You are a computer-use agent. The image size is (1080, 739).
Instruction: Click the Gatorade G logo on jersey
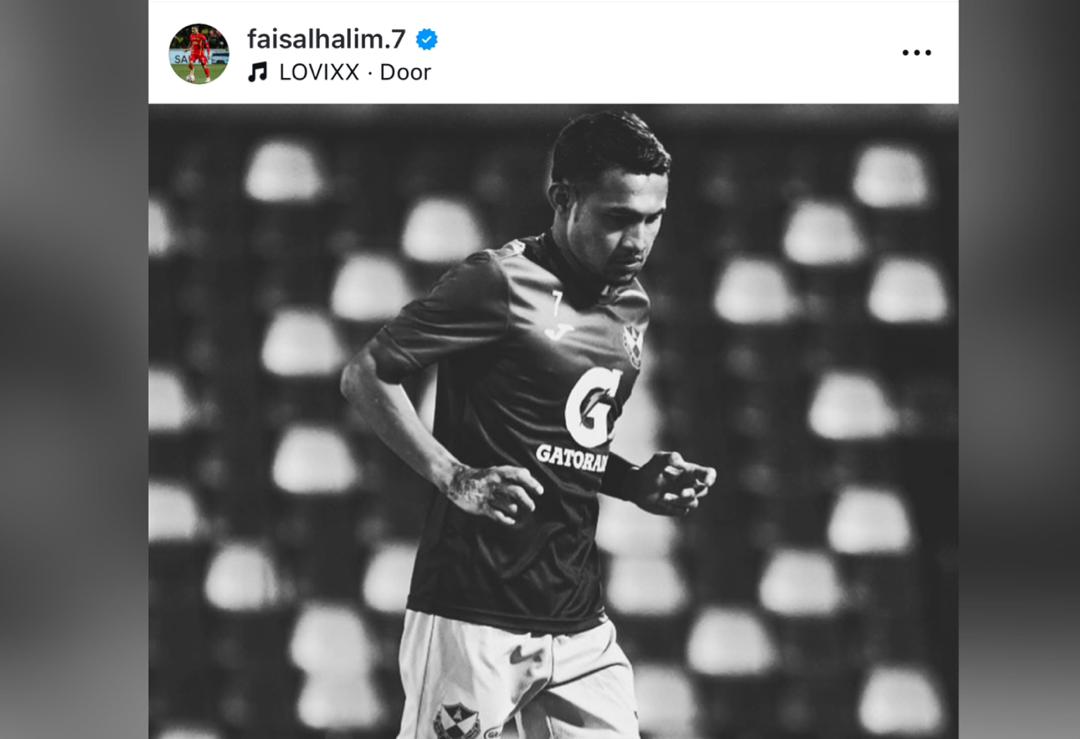coord(592,408)
